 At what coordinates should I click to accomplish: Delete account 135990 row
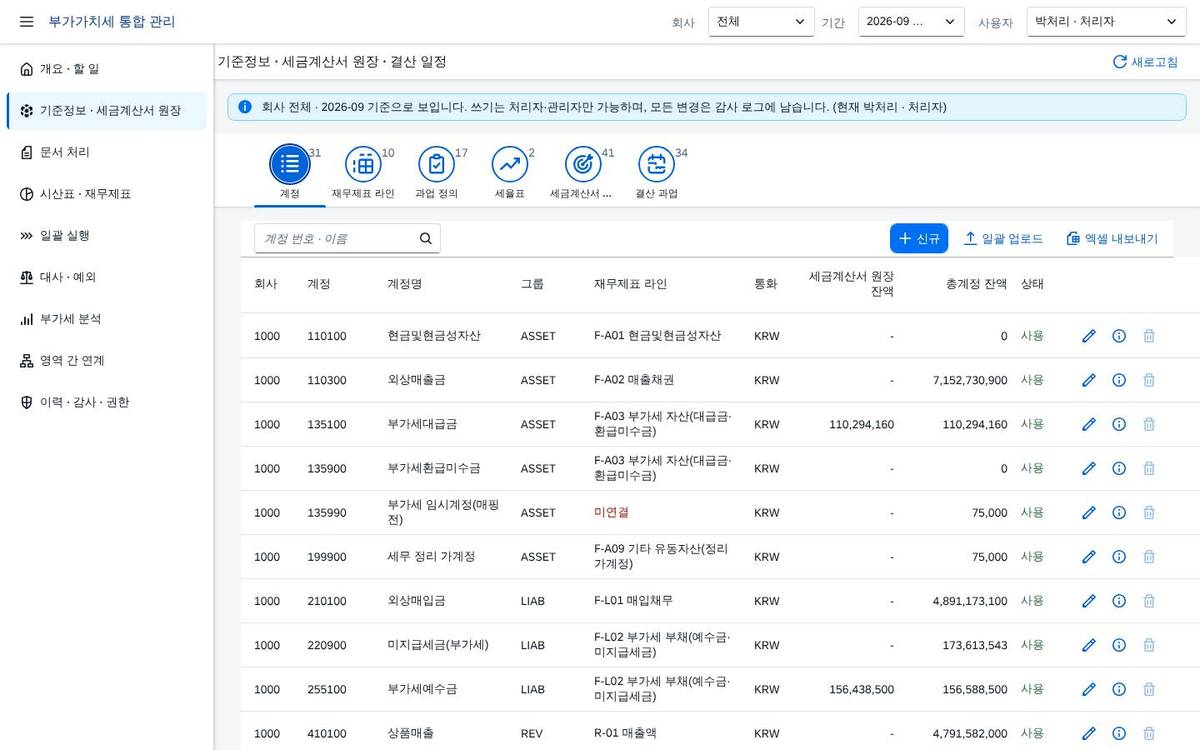coord(1149,512)
